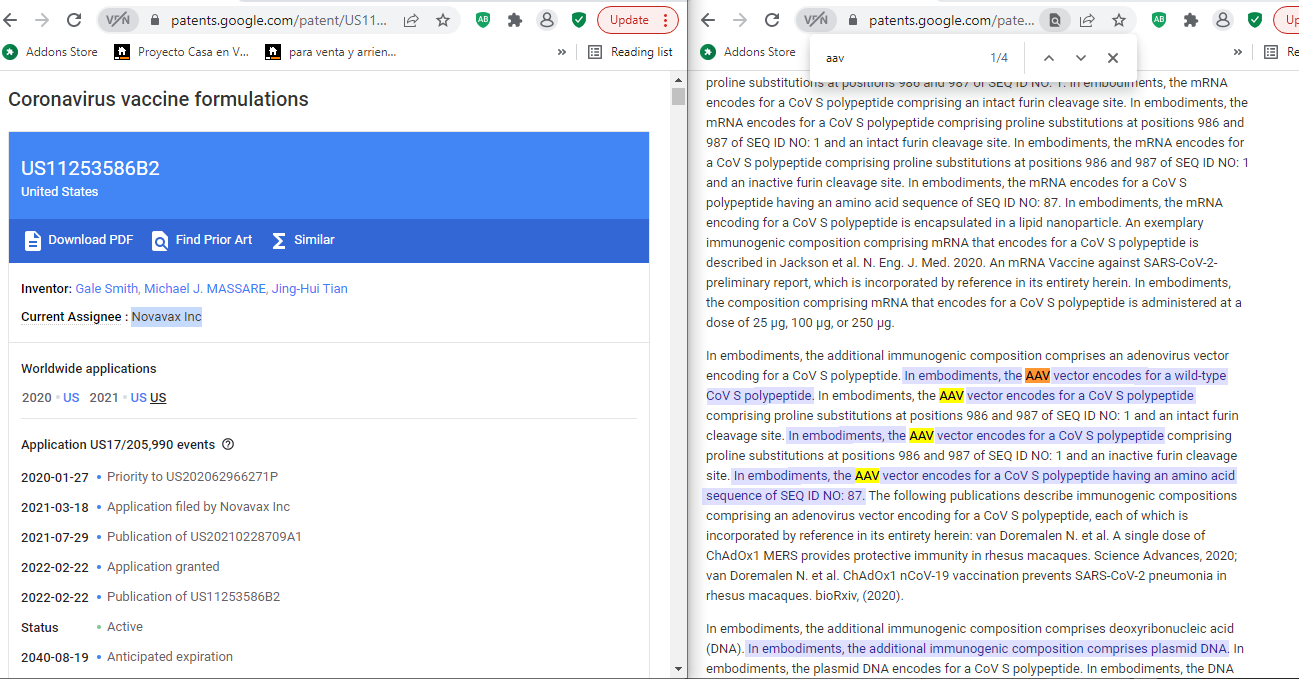
Task: Click the Download PDF icon button
Action: pos(33,240)
